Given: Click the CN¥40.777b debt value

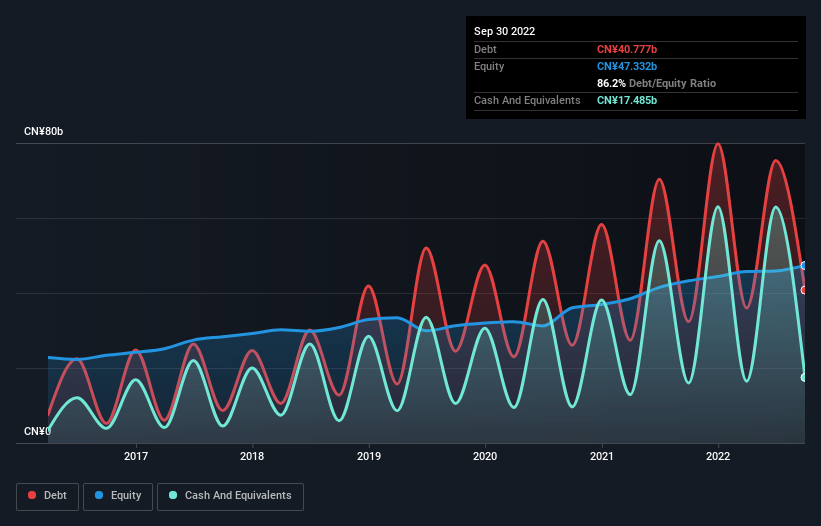Looking at the screenshot, I should point(627,49).
